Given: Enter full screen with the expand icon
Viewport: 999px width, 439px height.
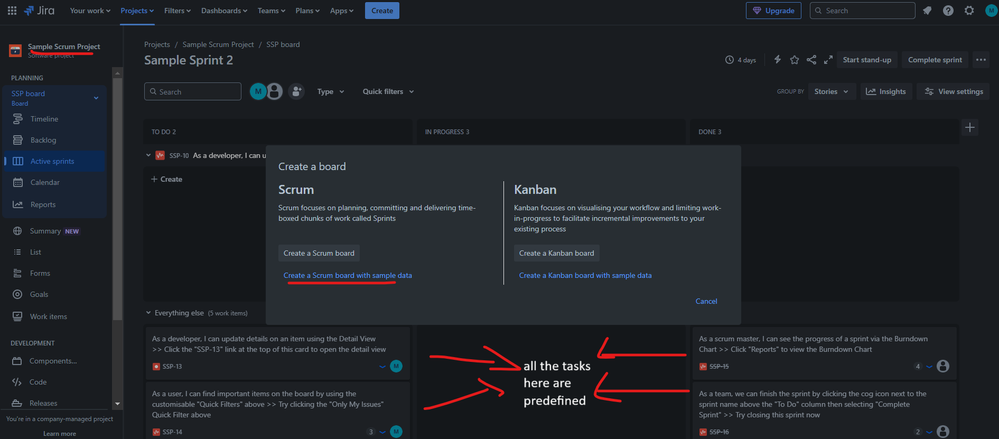Looking at the screenshot, I should coord(828,59).
